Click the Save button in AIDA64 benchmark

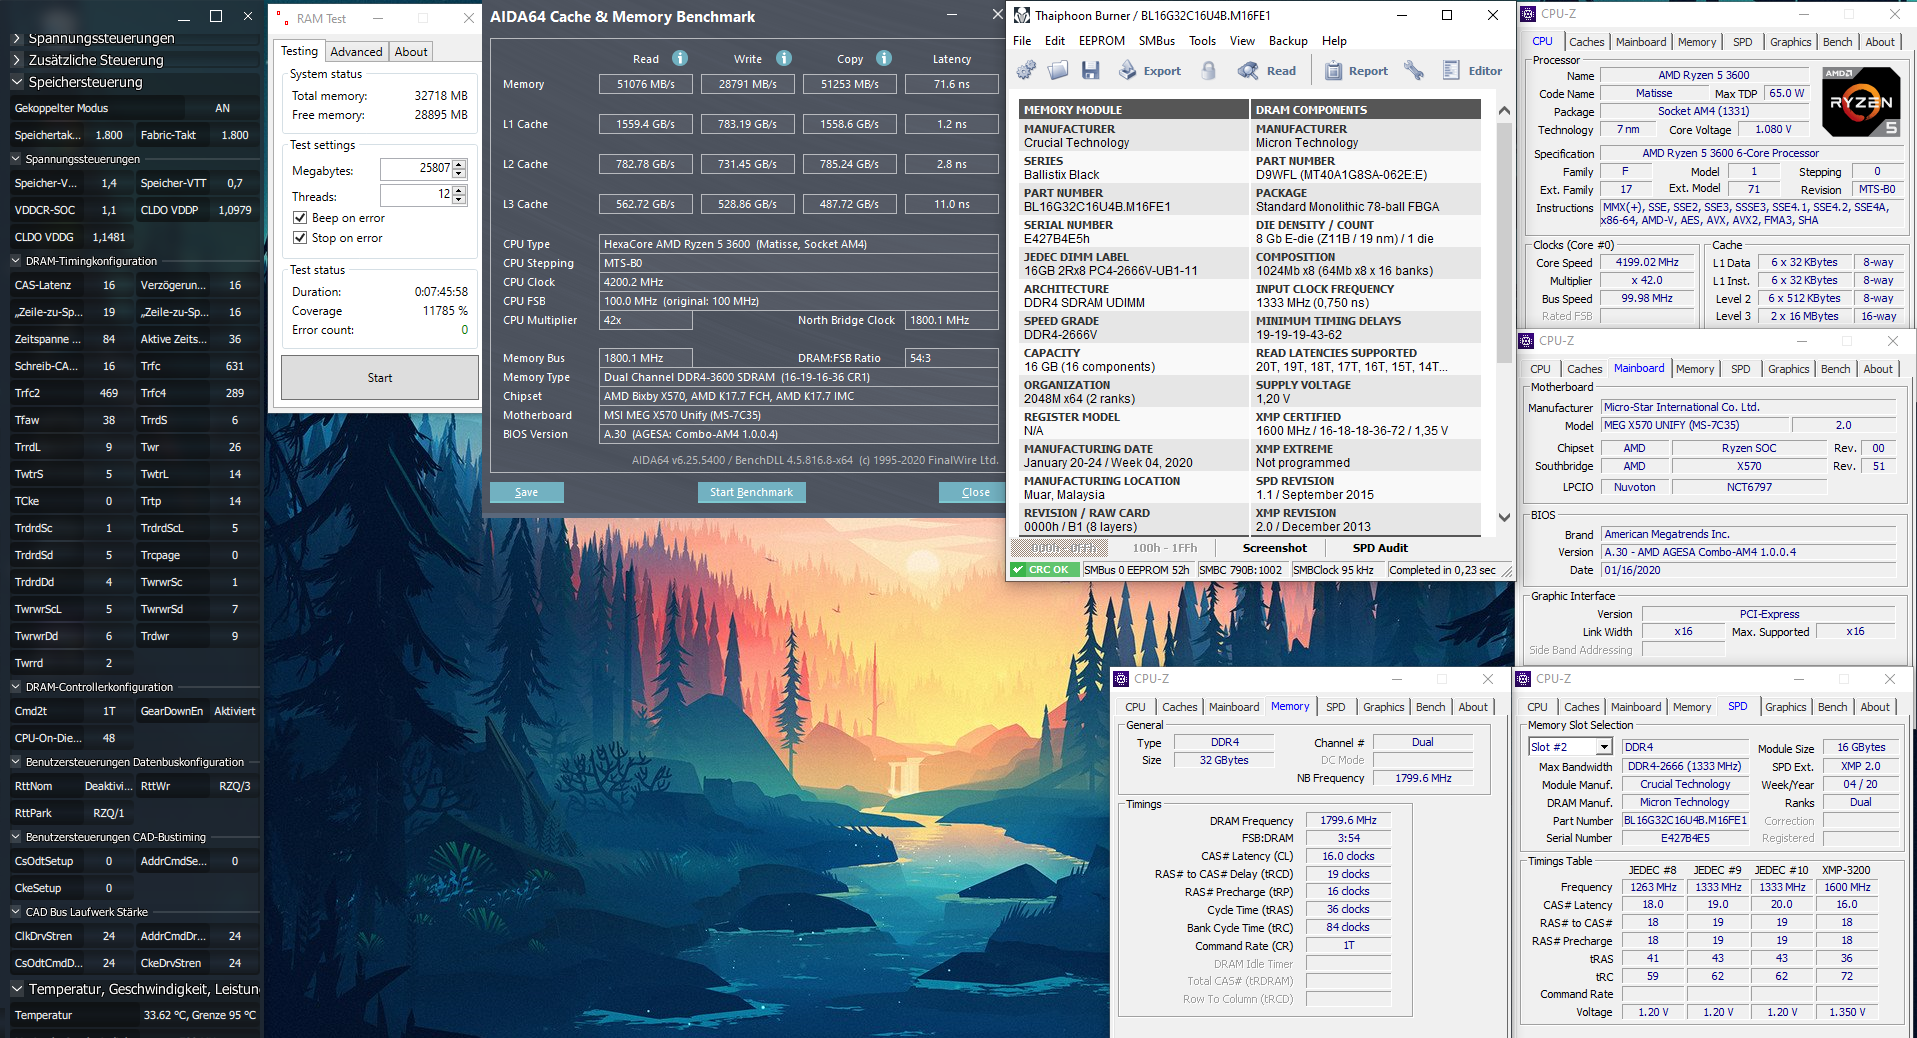(x=526, y=492)
